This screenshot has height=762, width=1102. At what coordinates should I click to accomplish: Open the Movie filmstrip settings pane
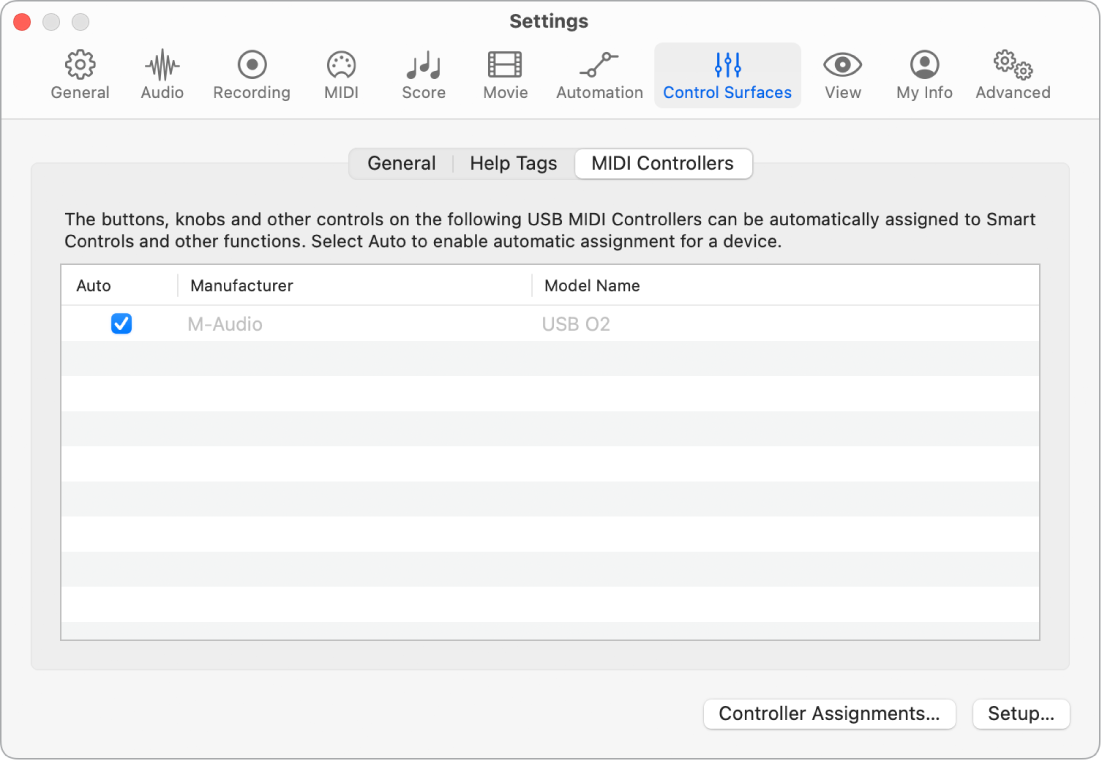[505, 75]
